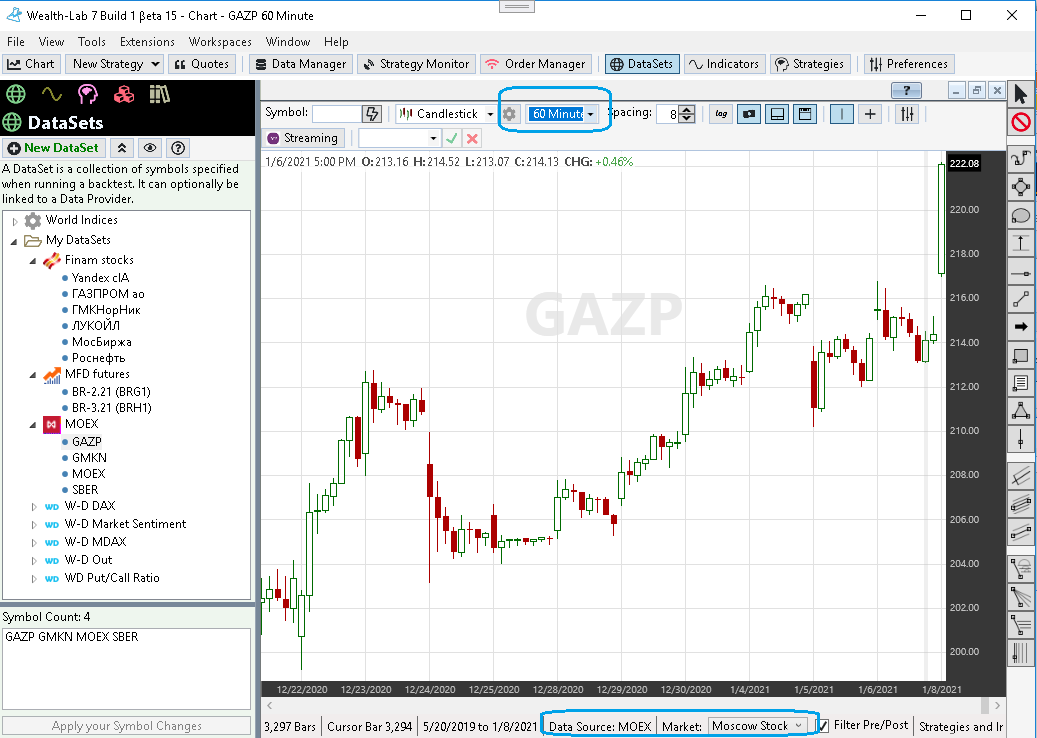Open the New Strategy dropdown arrow
This screenshot has width=1037, height=738.
(155, 64)
